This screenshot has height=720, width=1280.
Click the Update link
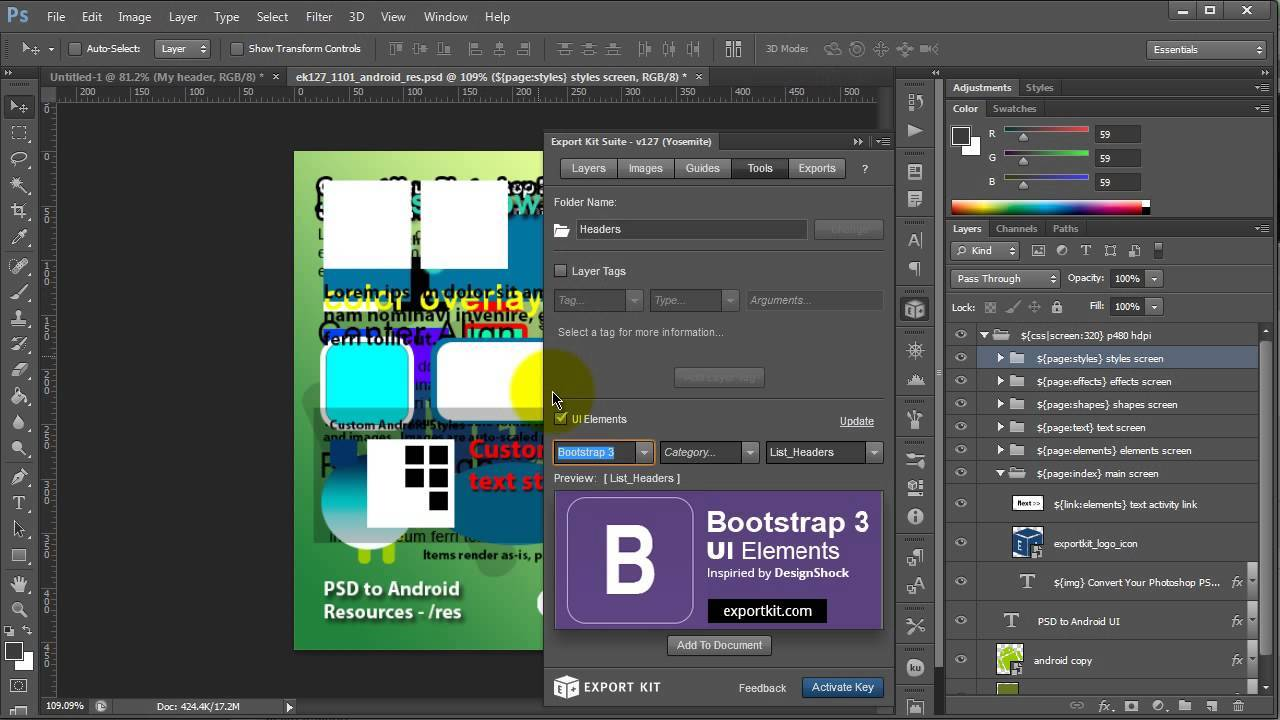click(x=857, y=421)
